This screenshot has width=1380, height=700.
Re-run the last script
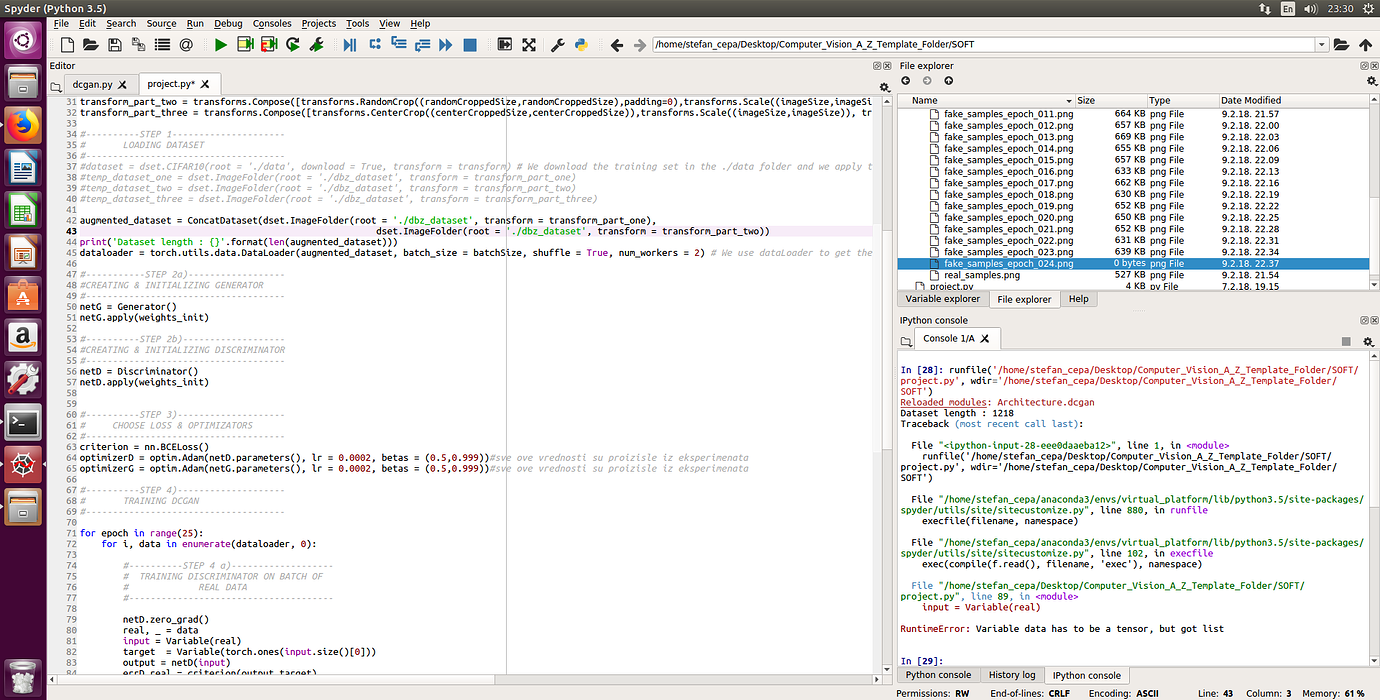(x=293, y=45)
